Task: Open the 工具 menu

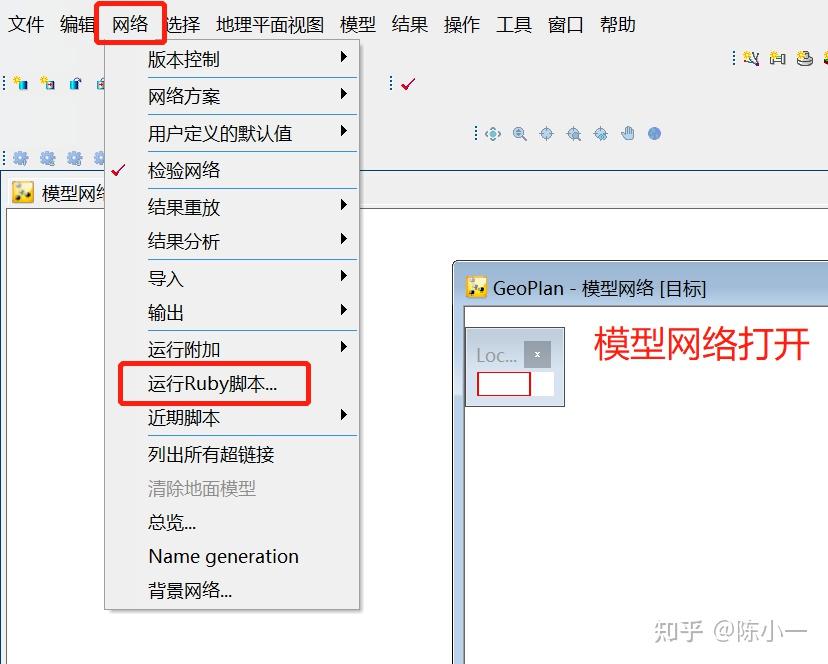Action: point(513,25)
